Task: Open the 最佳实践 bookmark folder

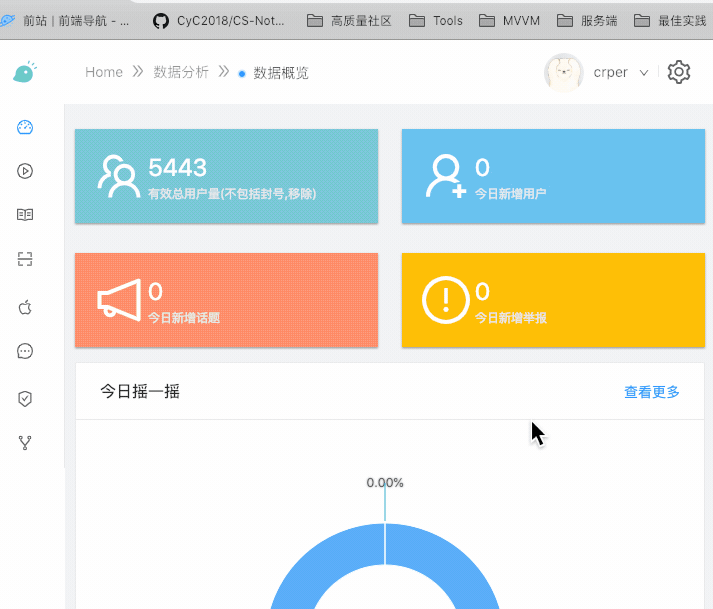Action: (670, 21)
